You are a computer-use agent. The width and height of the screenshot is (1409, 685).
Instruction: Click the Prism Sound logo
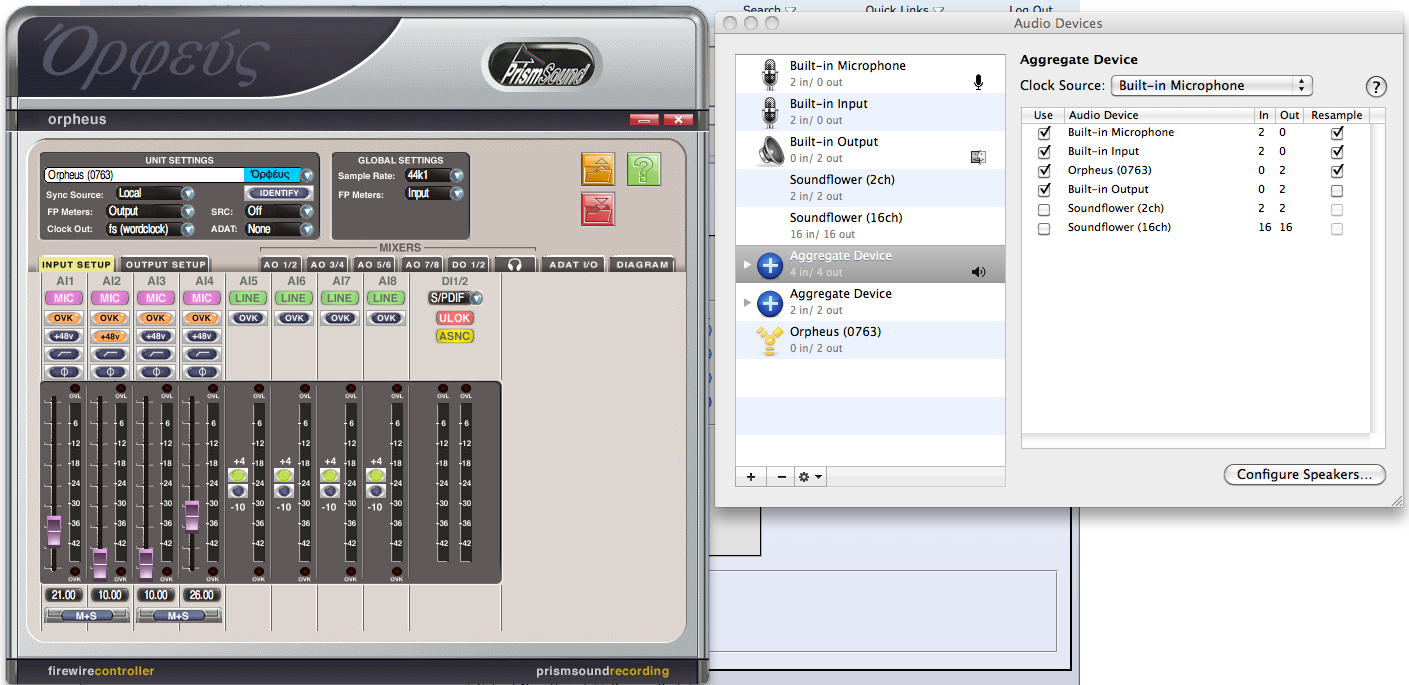pos(540,66)
